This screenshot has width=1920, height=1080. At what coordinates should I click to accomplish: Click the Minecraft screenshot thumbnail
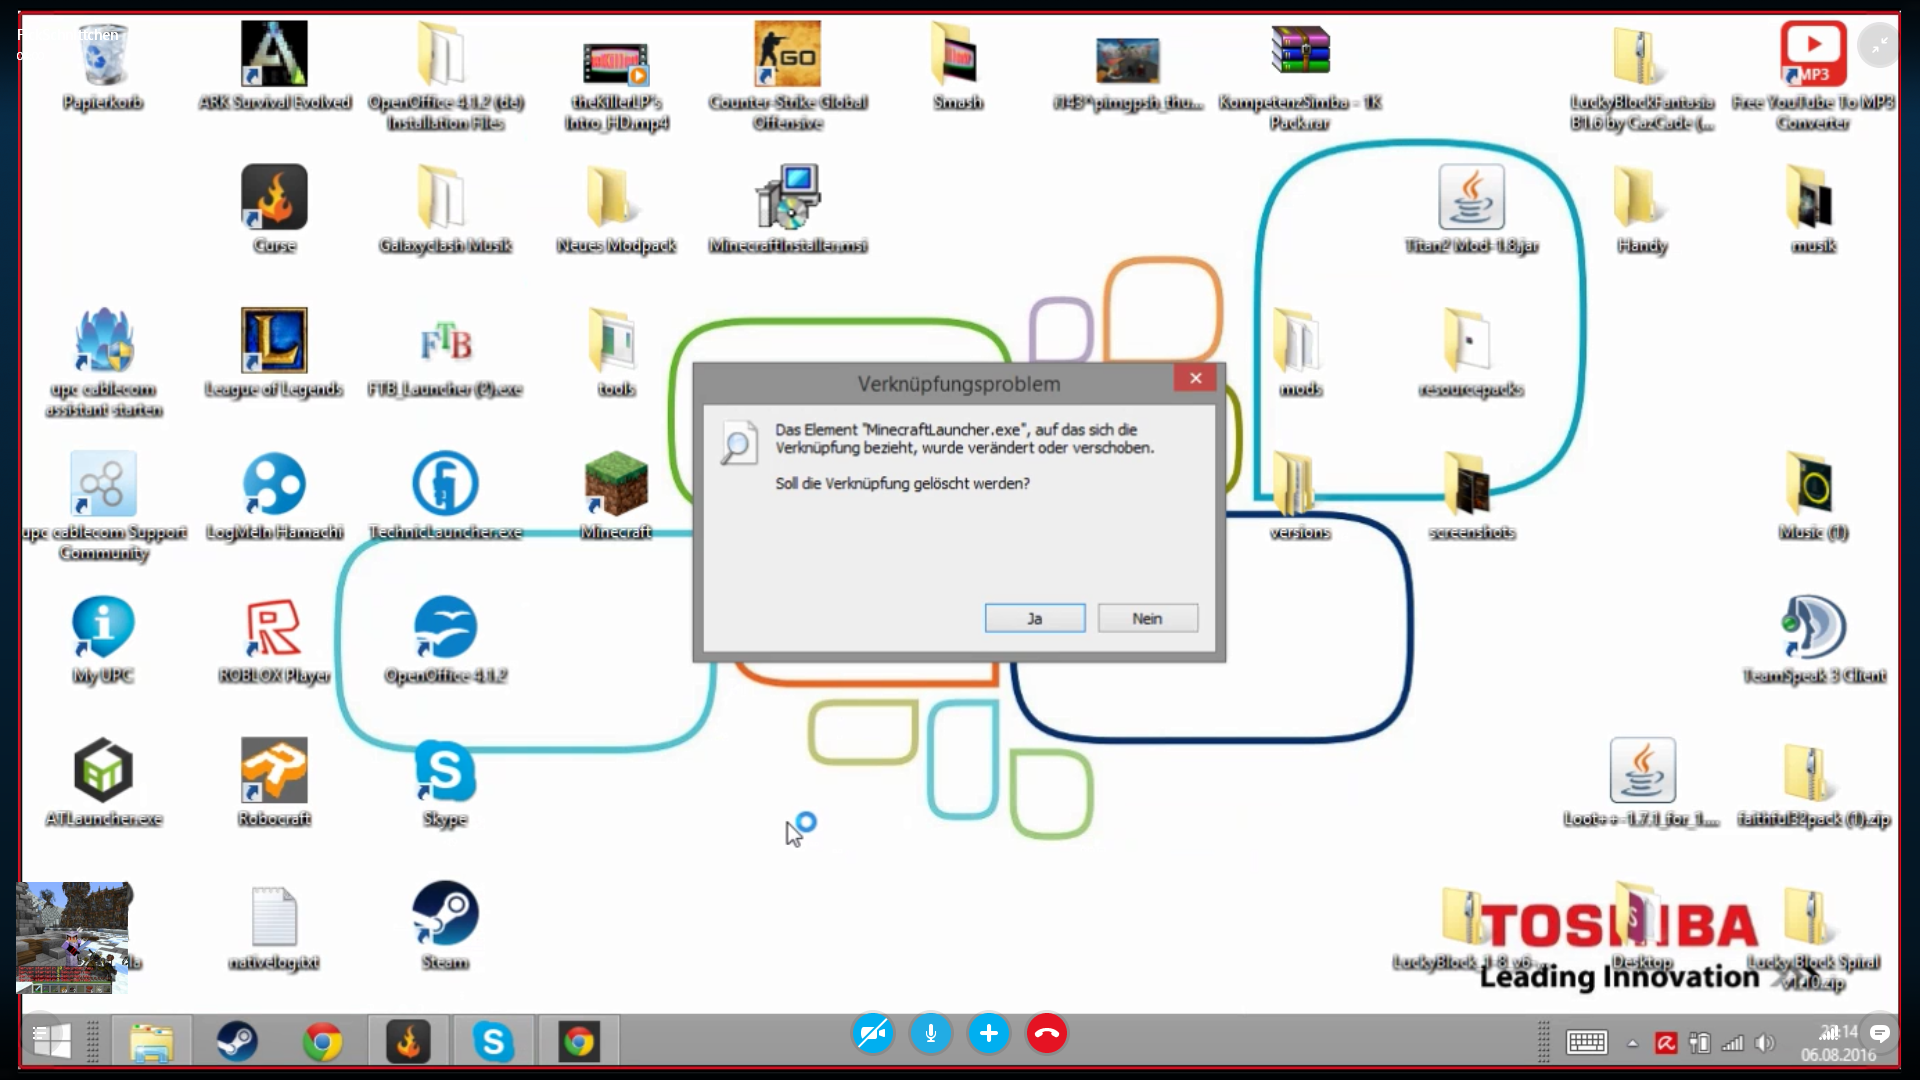coord(73,937)
